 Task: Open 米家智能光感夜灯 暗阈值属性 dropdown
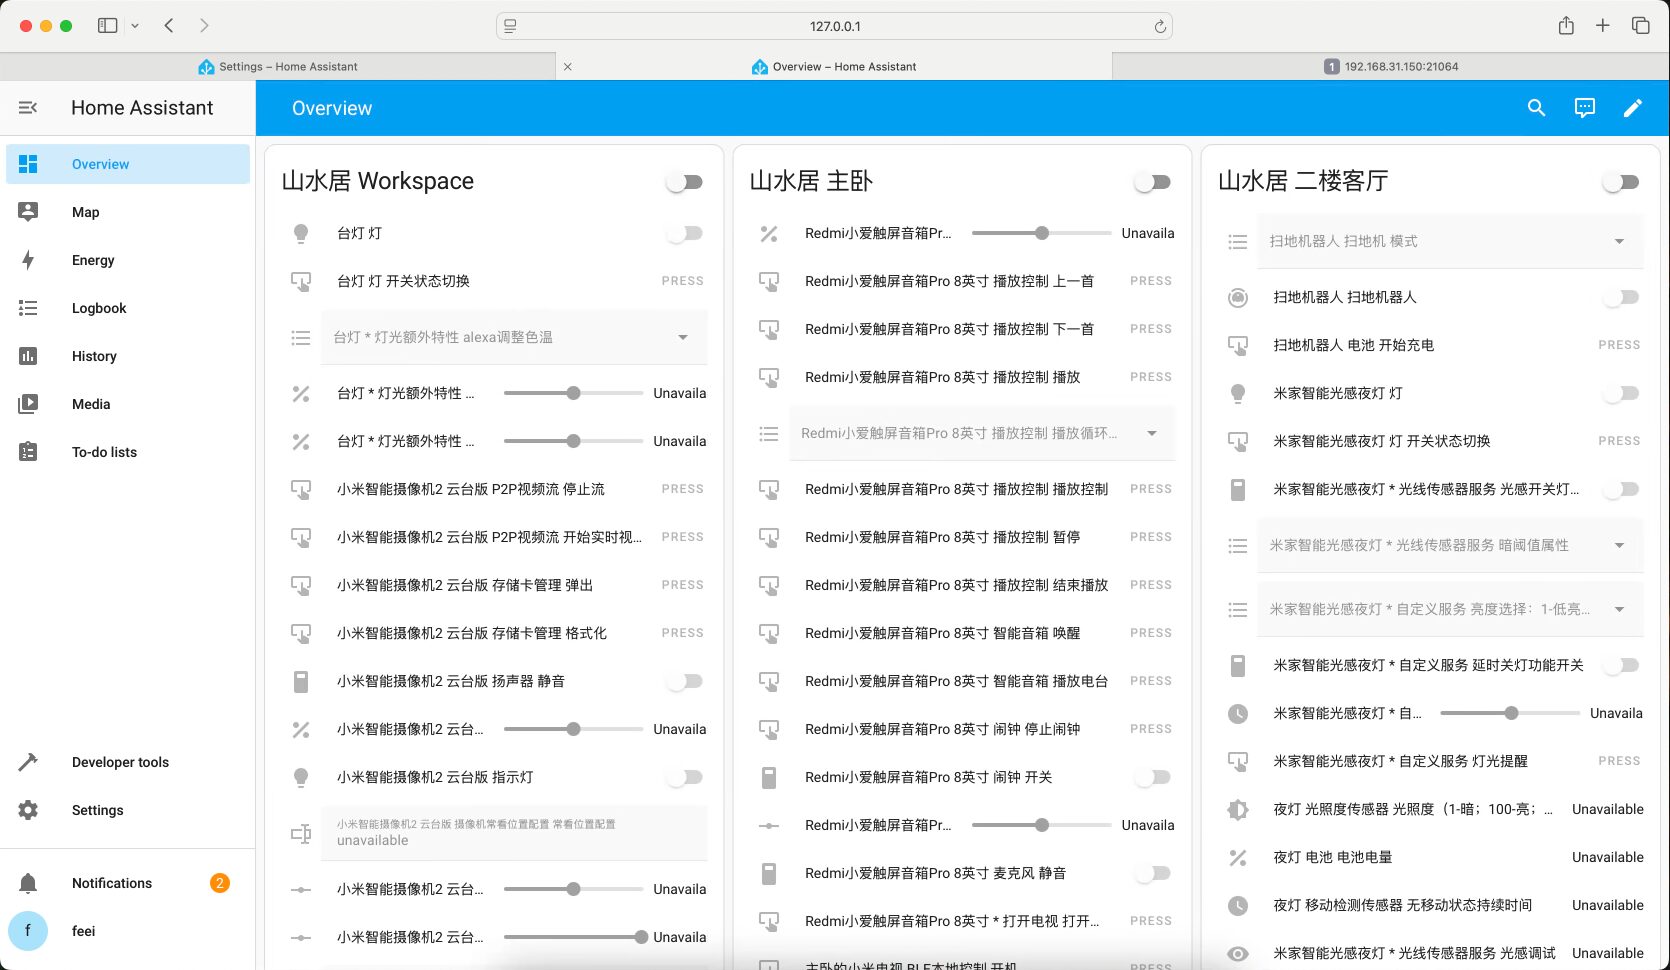click(1450, 545)
